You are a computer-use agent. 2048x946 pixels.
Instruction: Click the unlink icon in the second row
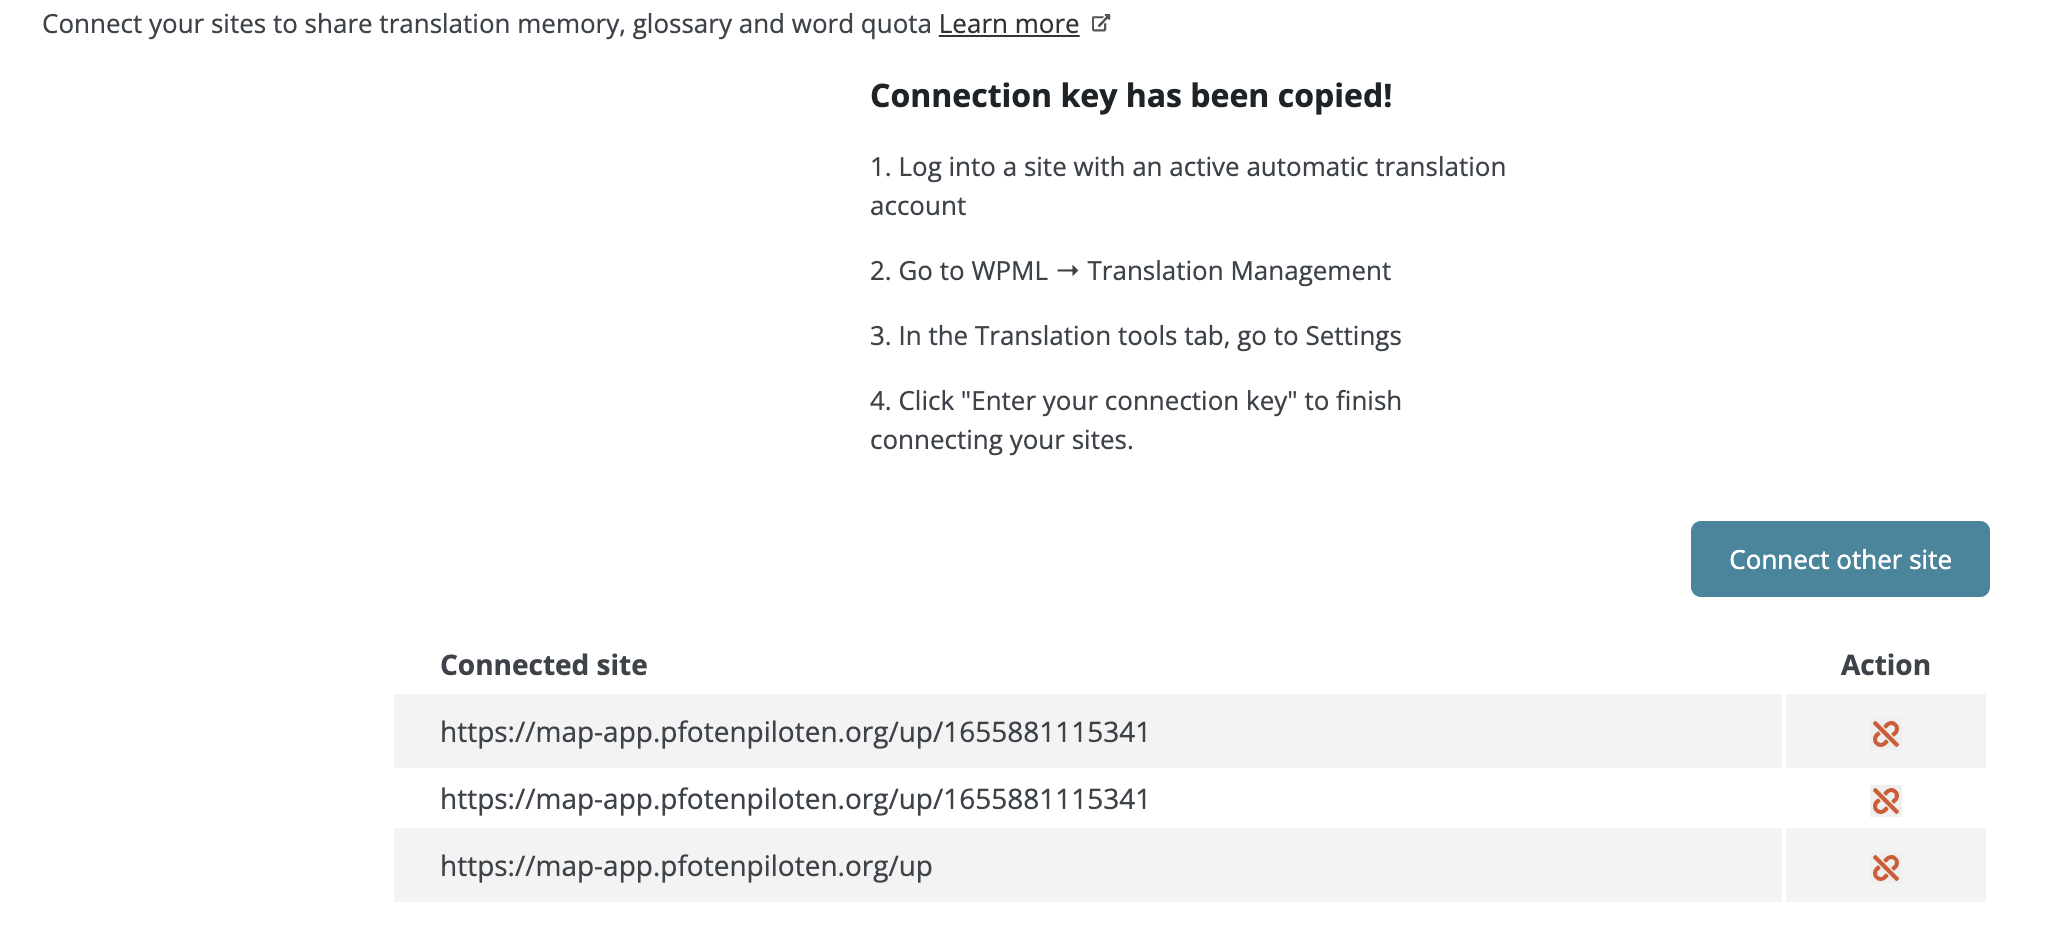1885,801
